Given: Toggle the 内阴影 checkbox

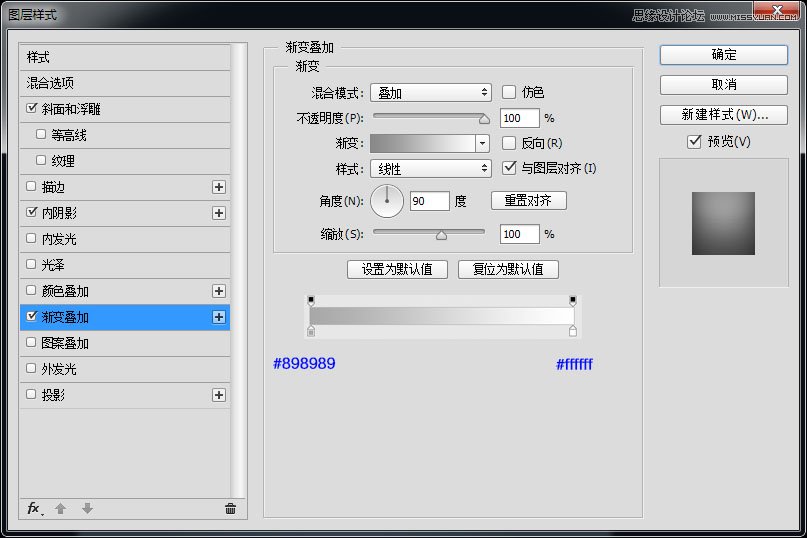Looking at the screenshot, I should coord(32,212).
